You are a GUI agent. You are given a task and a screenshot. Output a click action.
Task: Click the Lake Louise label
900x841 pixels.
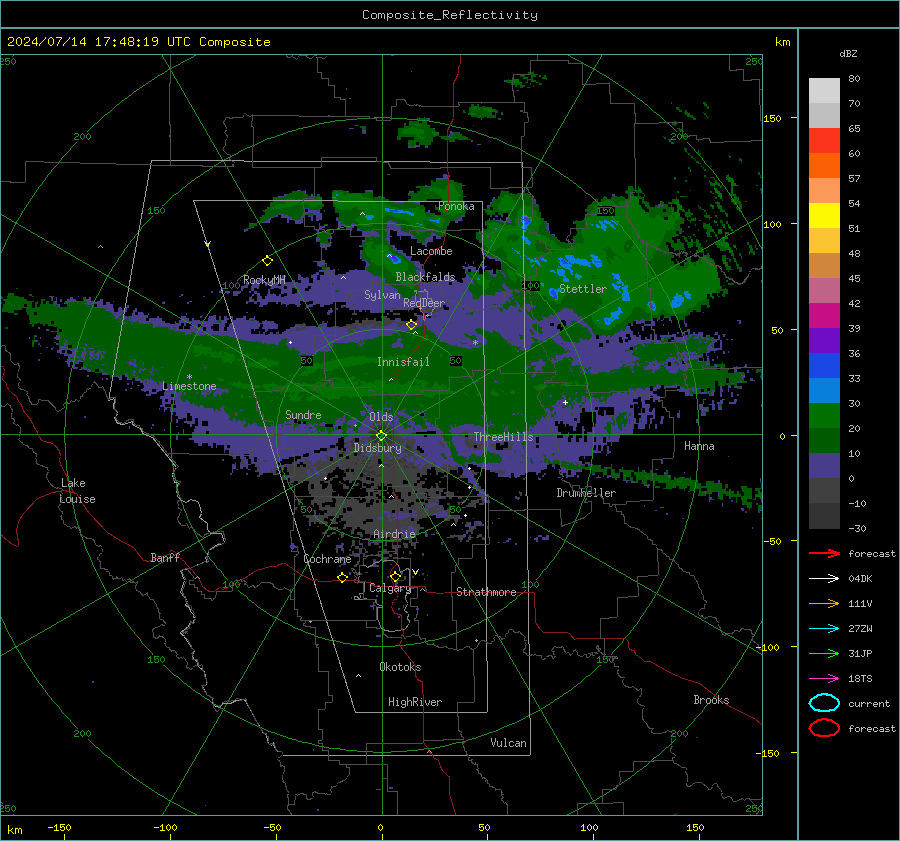pyautogui.click(x=77, y=491)
